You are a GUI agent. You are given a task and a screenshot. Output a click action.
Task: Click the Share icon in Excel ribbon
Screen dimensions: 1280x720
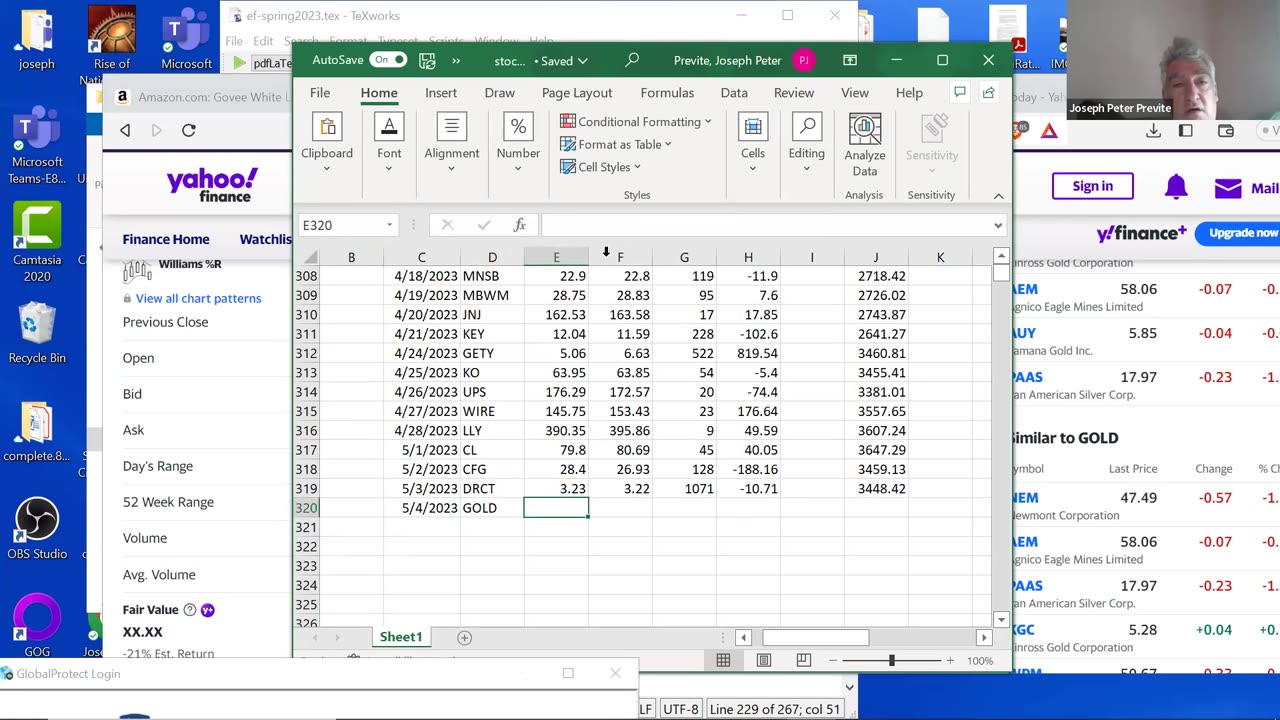[988, 92]
